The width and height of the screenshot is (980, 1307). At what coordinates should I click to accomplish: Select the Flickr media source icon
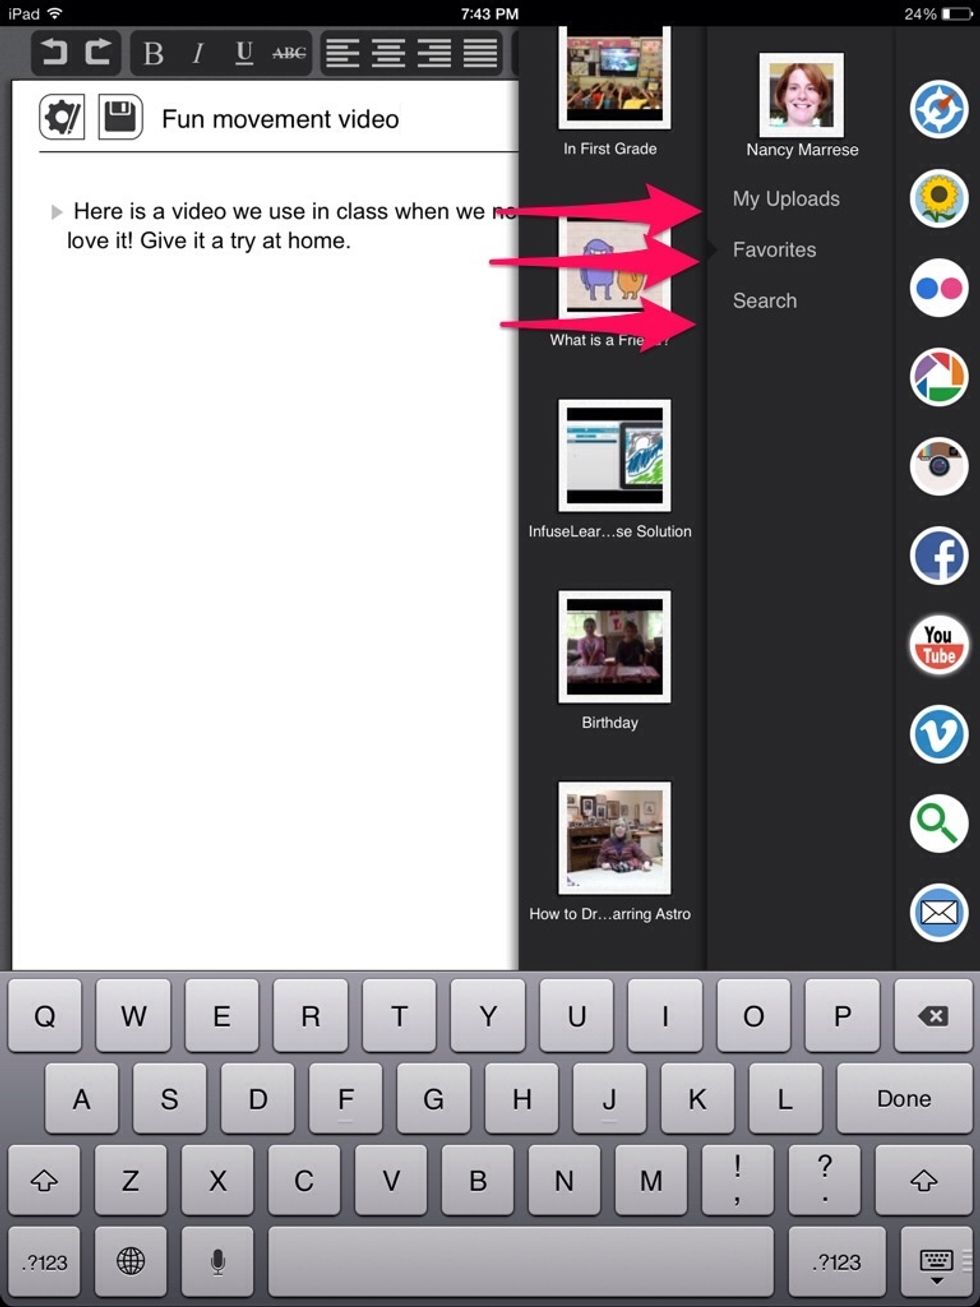(938, 288)
